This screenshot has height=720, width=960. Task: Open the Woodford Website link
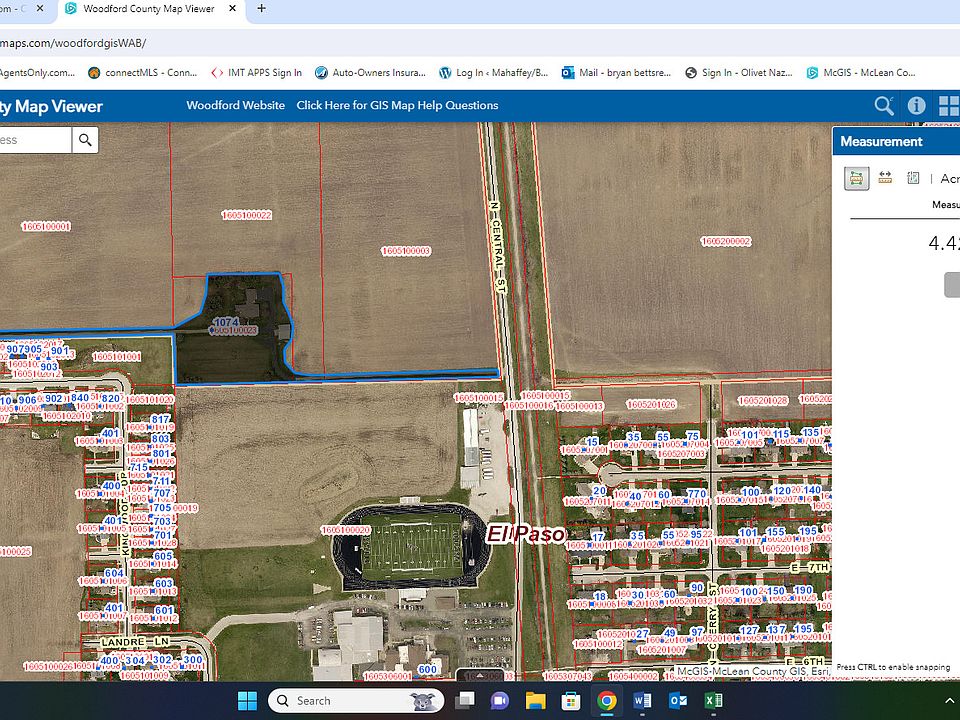(x=235, y=105)
